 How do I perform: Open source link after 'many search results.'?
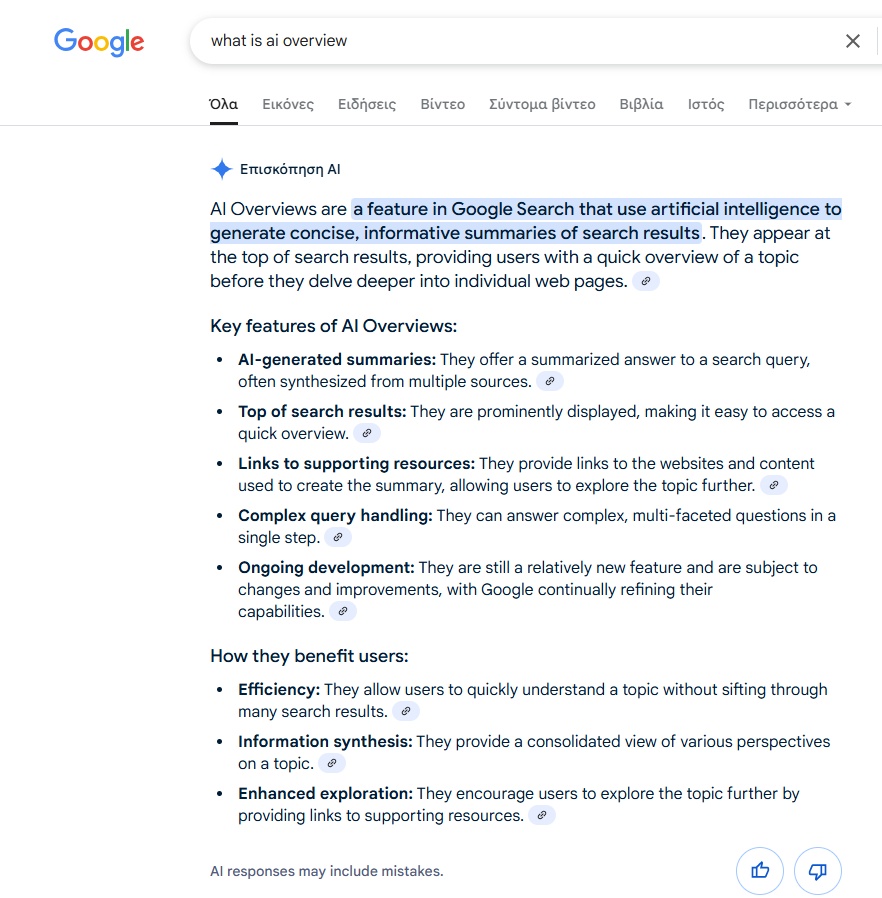pos(406,712)
